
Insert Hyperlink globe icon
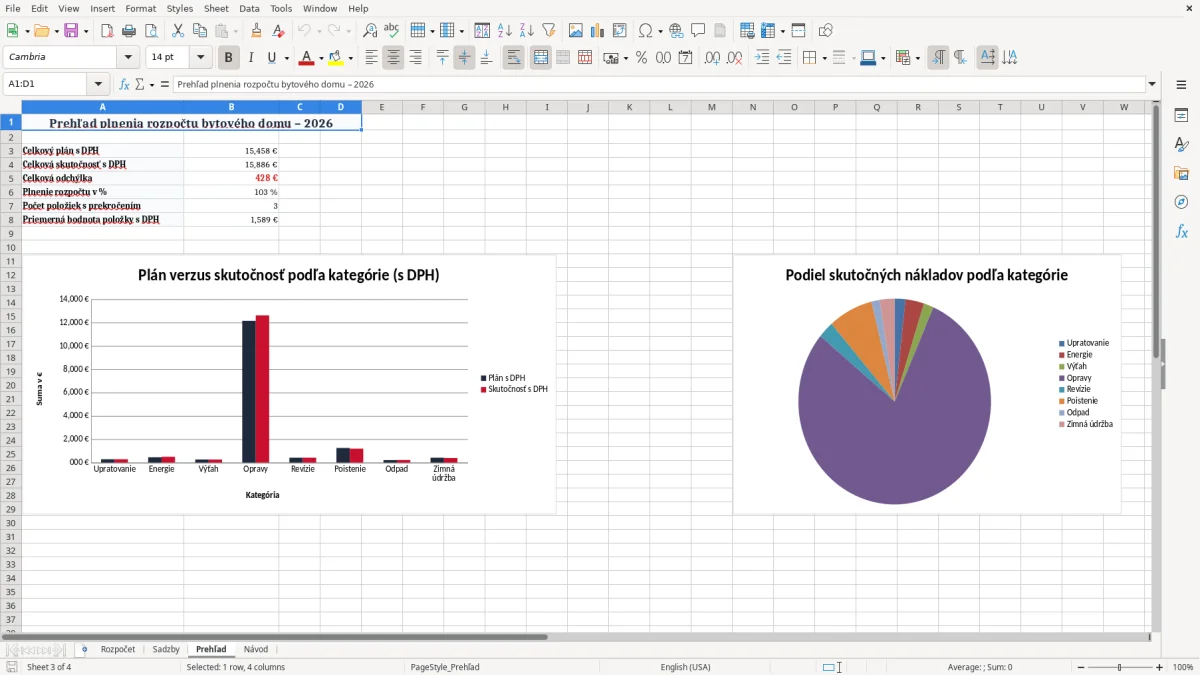(676, 31)
